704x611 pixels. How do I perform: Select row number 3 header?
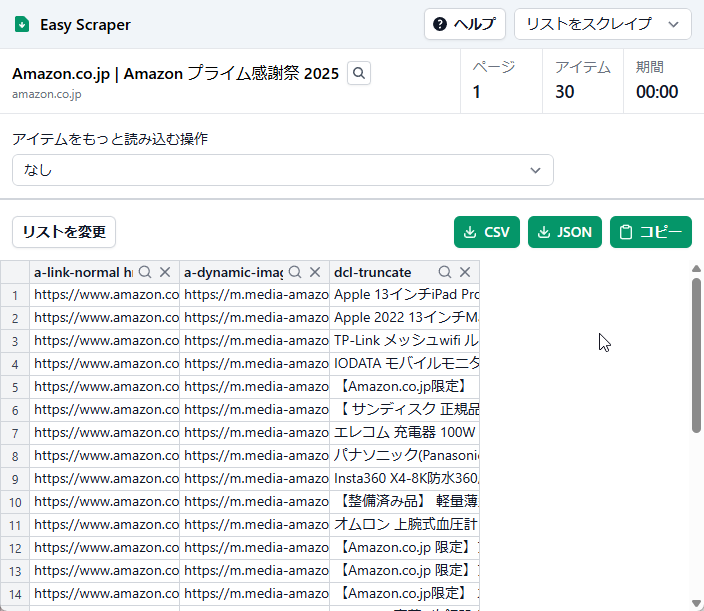point(15,341)
